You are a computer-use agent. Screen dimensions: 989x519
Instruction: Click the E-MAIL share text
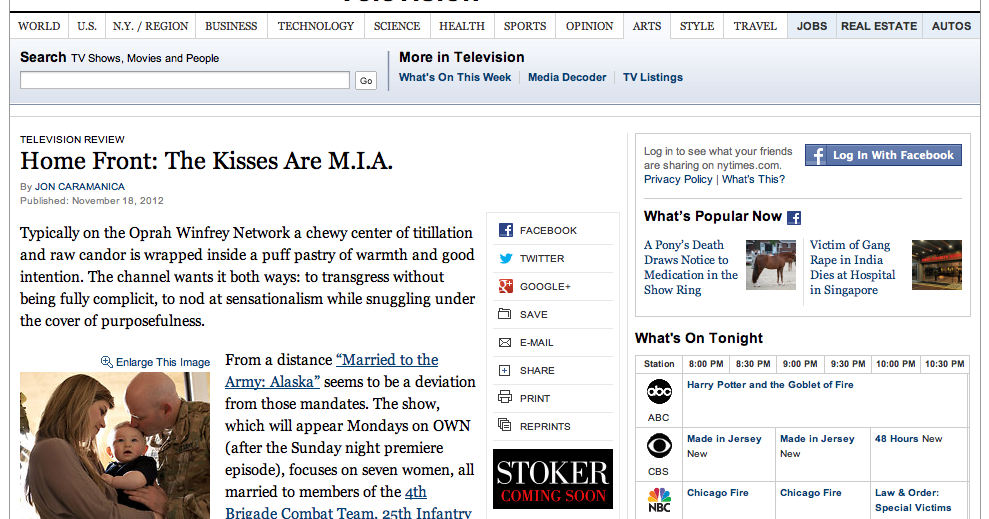click(x=536, y=342)
